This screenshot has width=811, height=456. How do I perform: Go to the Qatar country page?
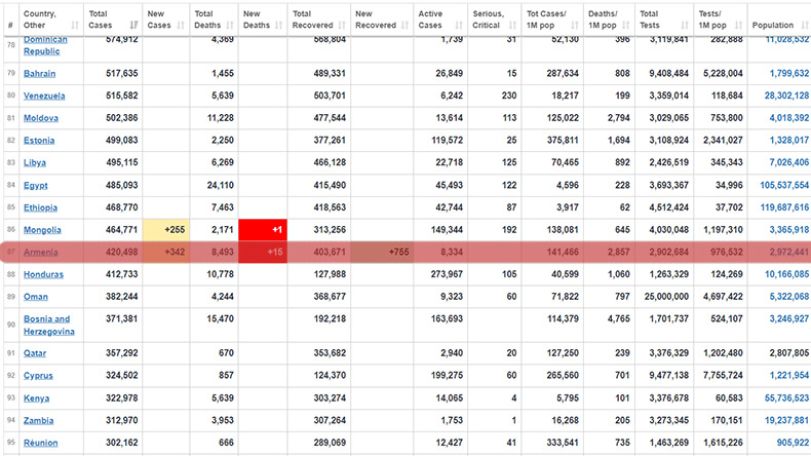(x=35, y=353)
